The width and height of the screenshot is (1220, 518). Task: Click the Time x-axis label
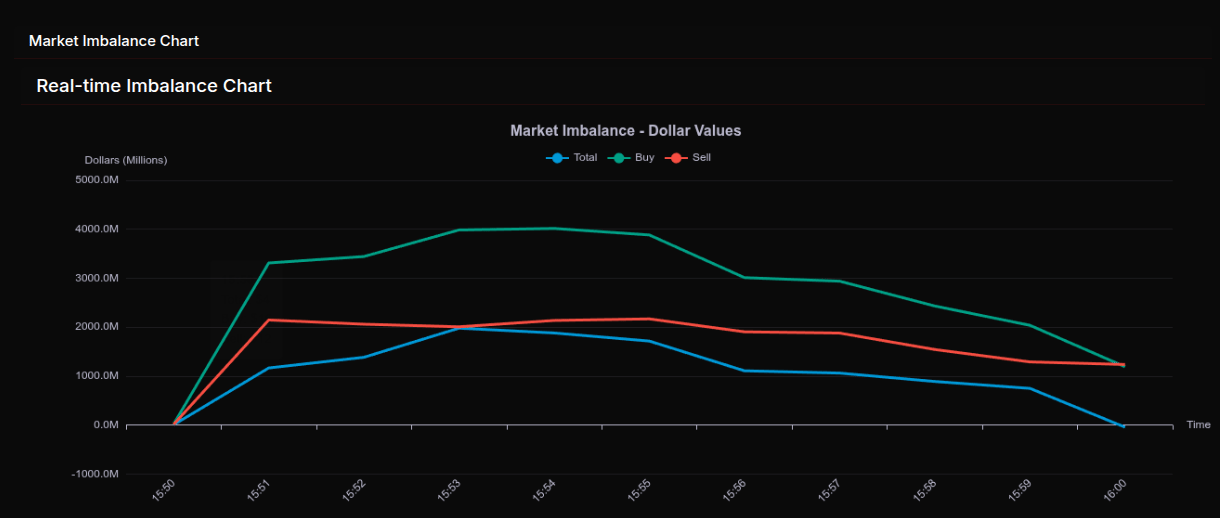click(1198, 425)
